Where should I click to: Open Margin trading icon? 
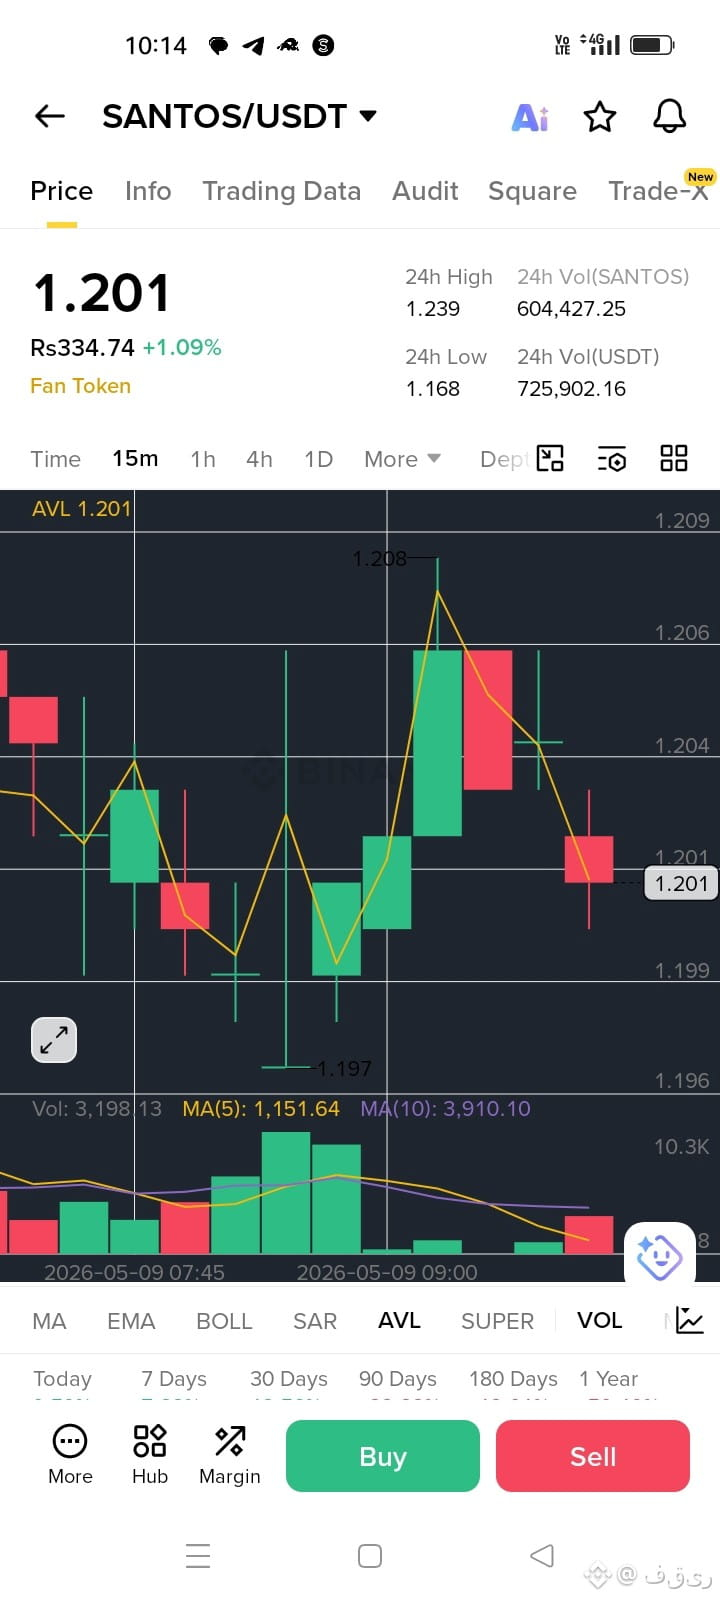(230, 1455)
